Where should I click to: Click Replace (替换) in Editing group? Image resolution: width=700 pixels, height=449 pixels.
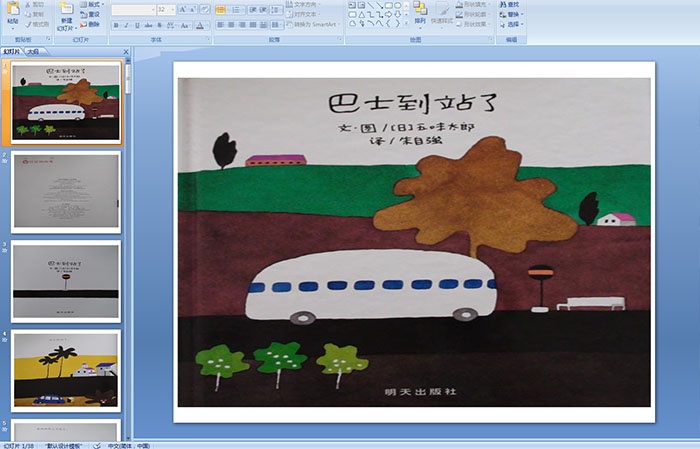(x=512, y=14)
